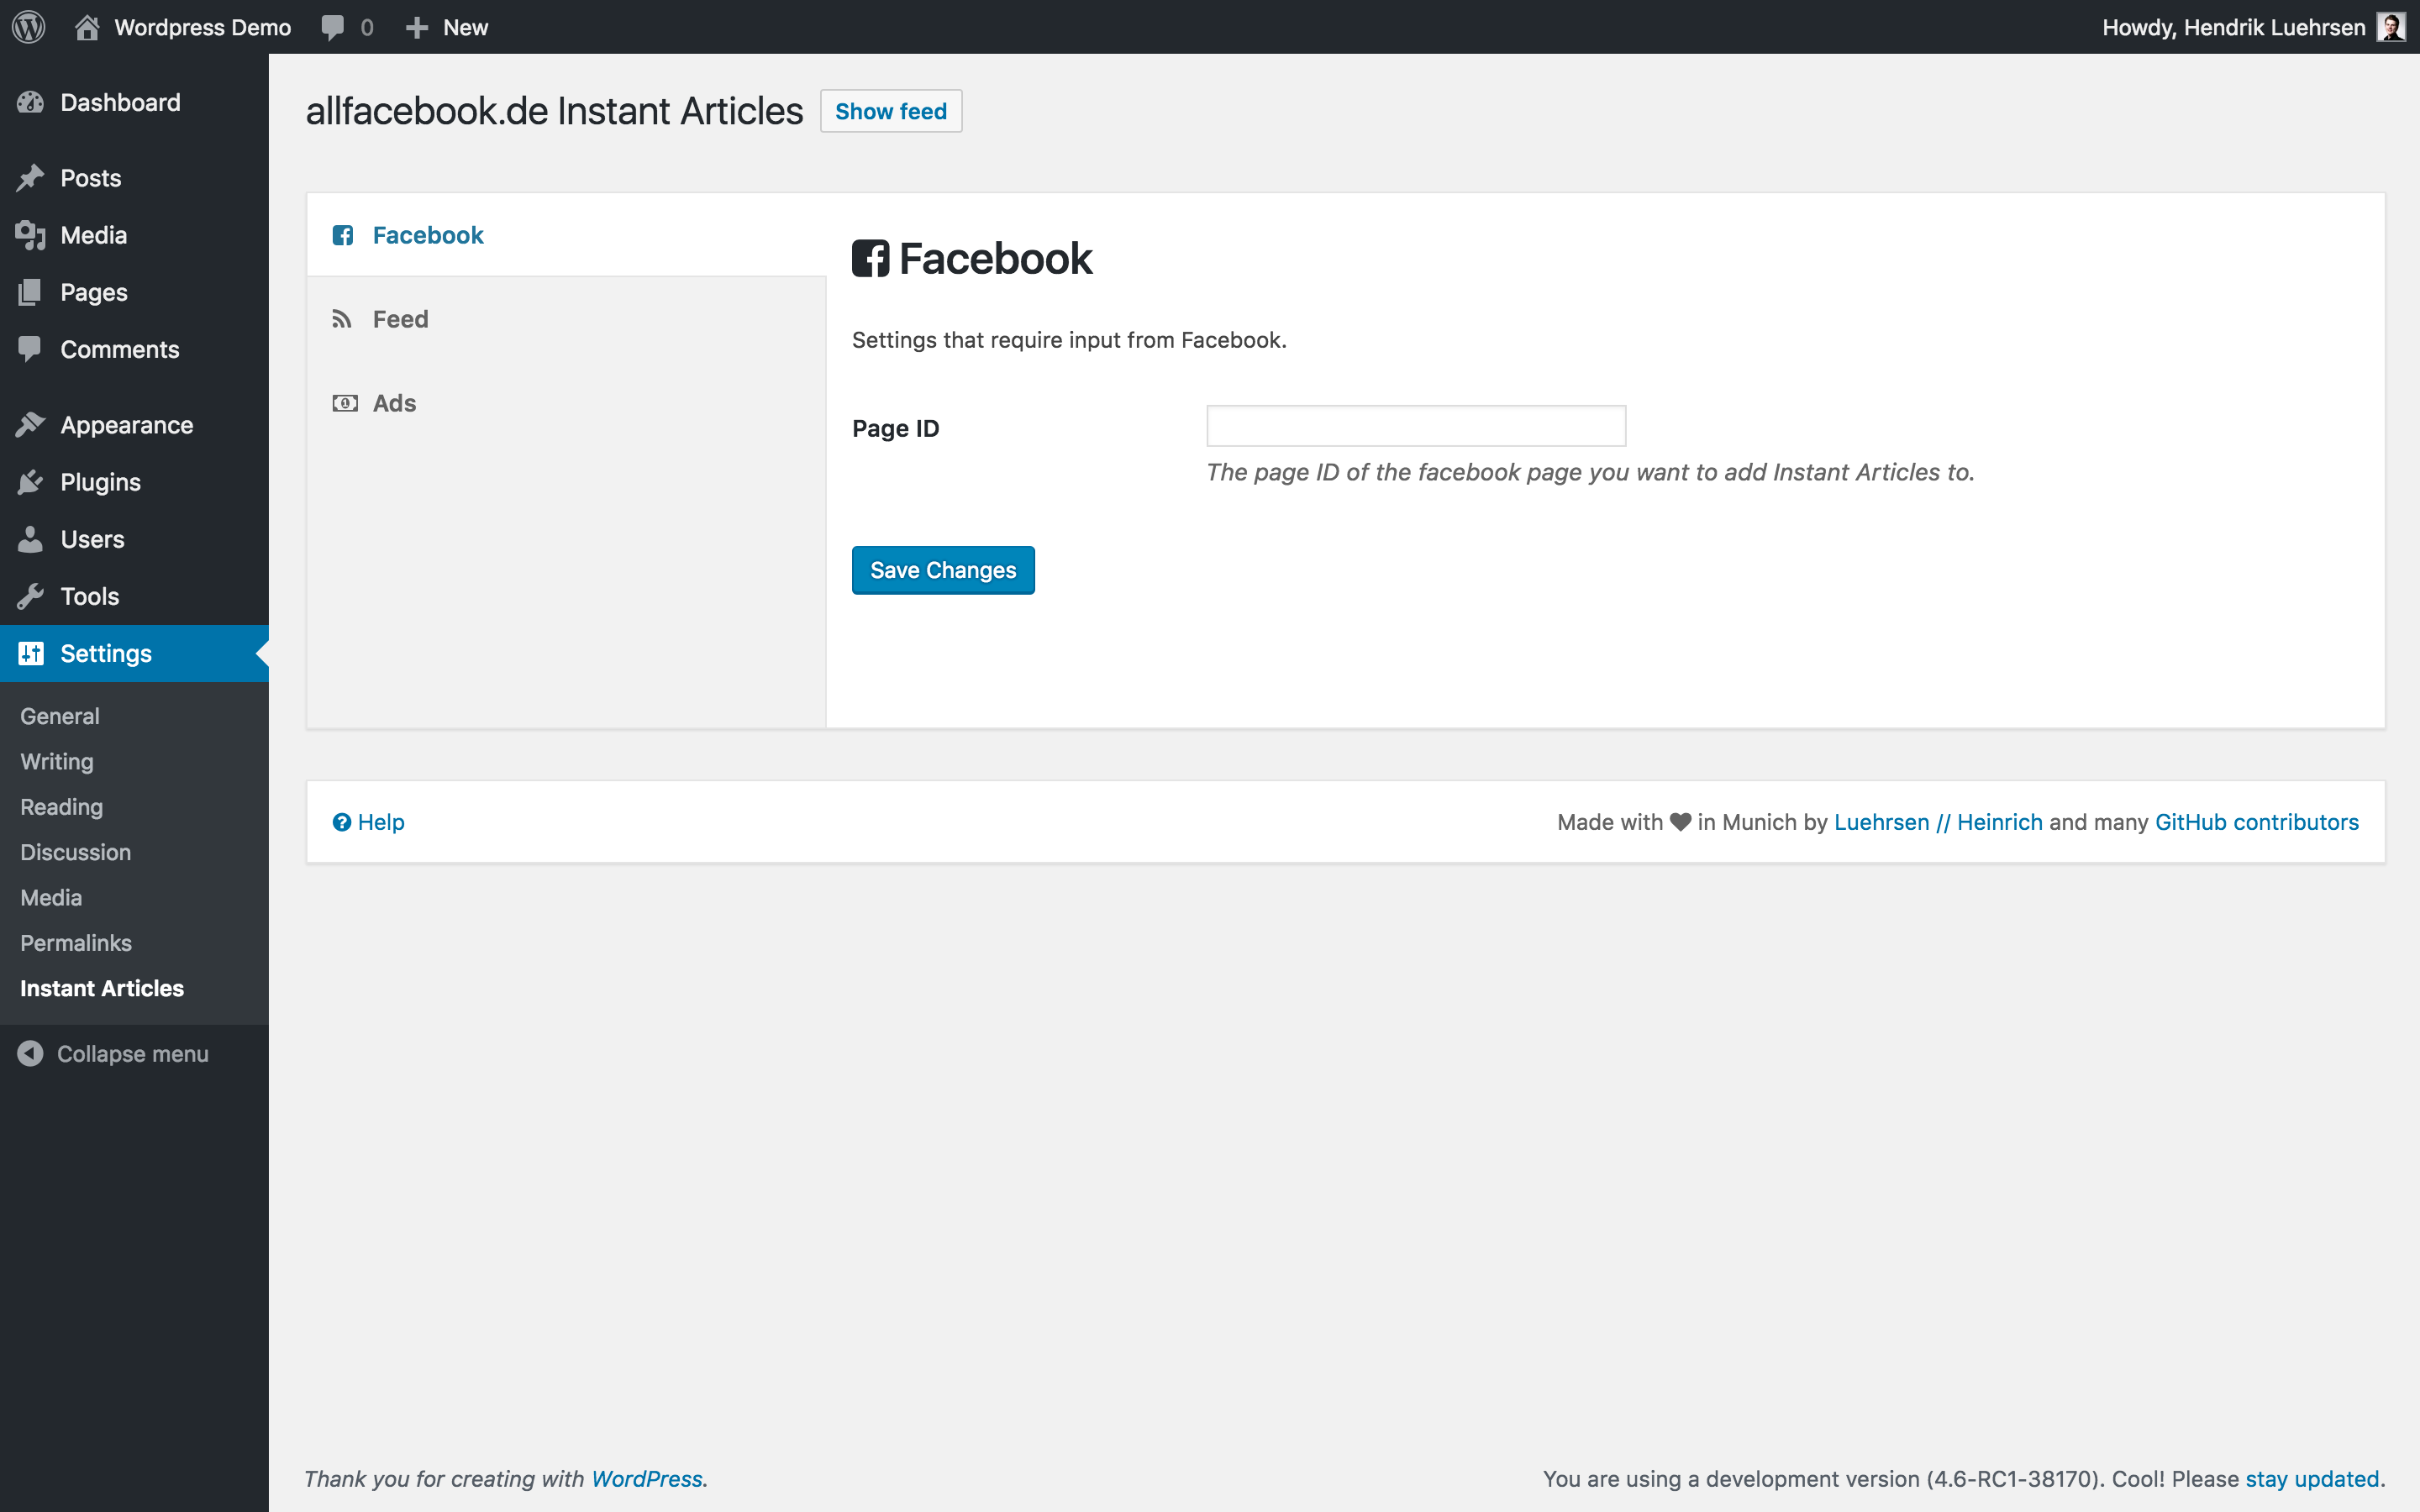Open Reading settings submenu
The width and height of the screenshot is (2420, 1512).
[61, 807]
